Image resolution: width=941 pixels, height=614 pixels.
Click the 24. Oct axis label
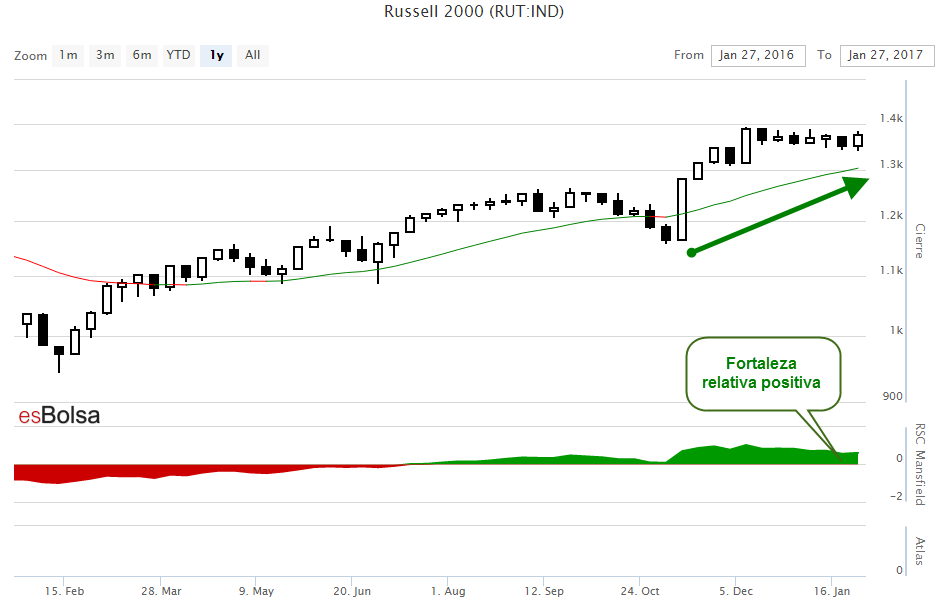640,591
